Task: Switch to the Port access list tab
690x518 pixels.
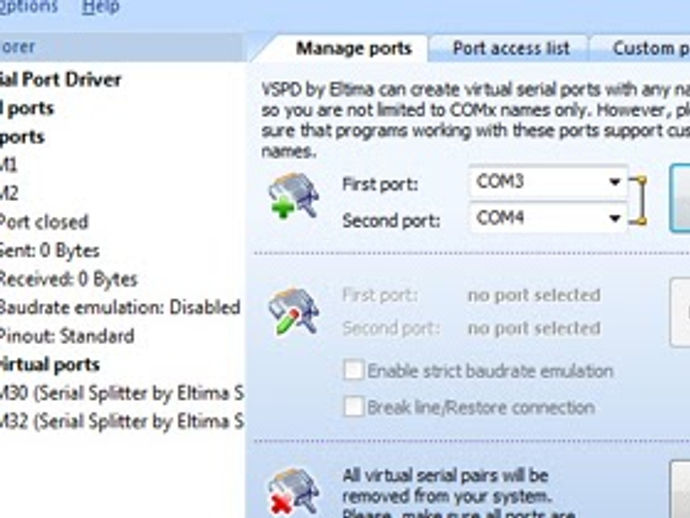Action: click(x=510, y=48)
